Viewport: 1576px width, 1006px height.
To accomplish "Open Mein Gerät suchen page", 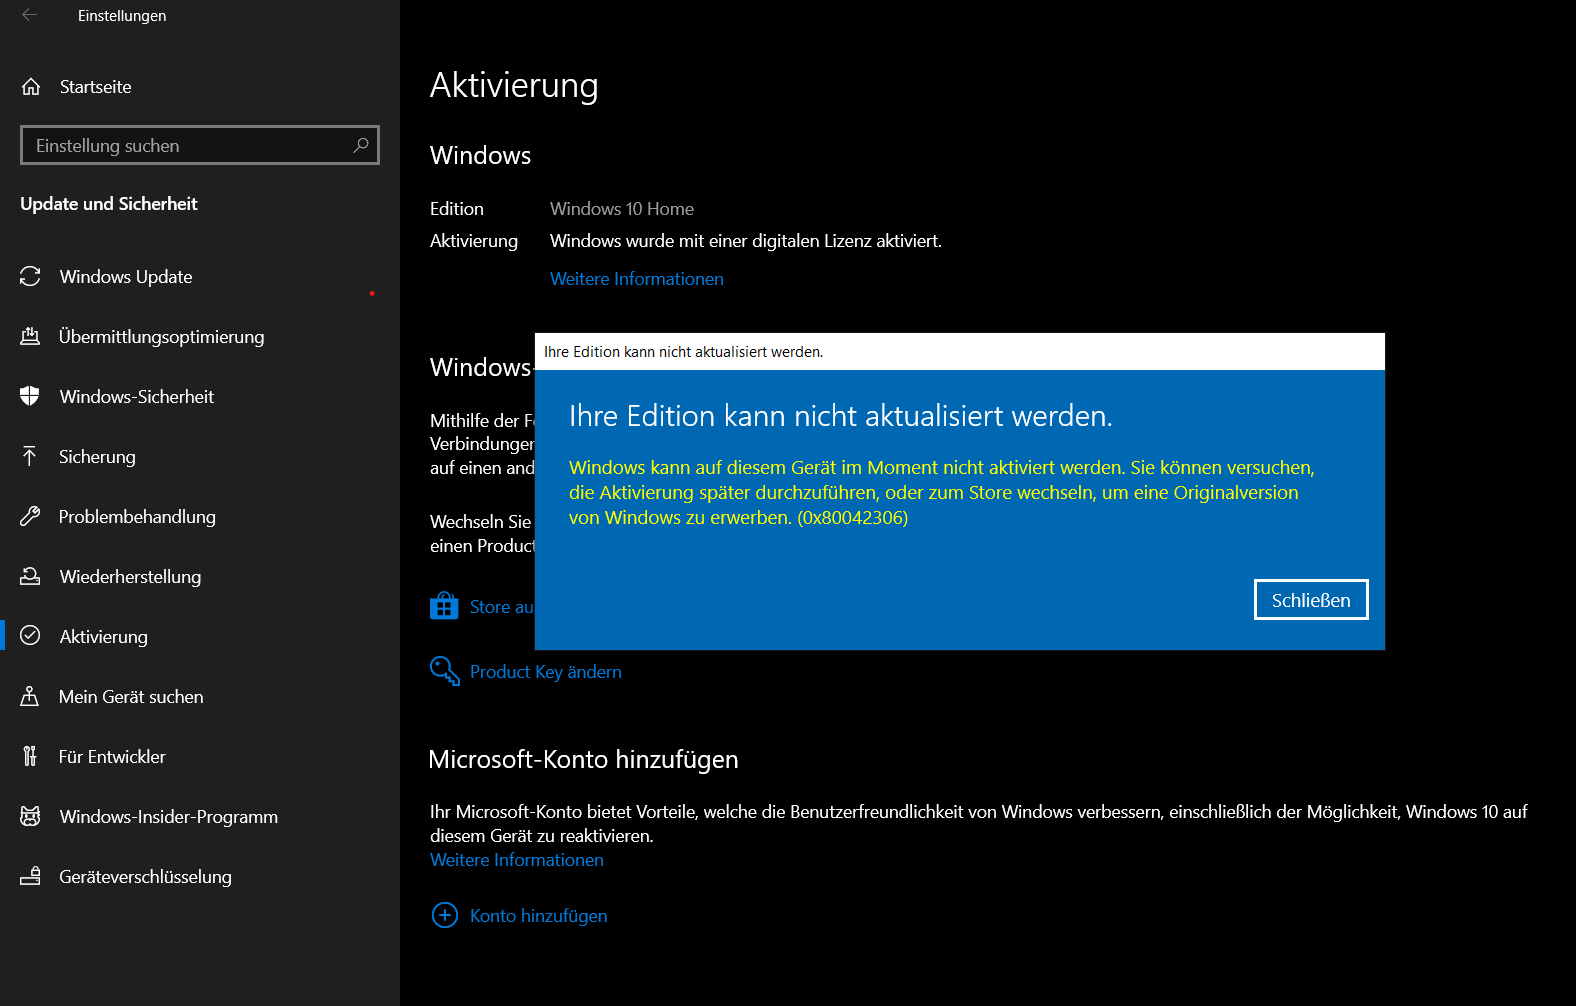I will [x=200, y=696].
